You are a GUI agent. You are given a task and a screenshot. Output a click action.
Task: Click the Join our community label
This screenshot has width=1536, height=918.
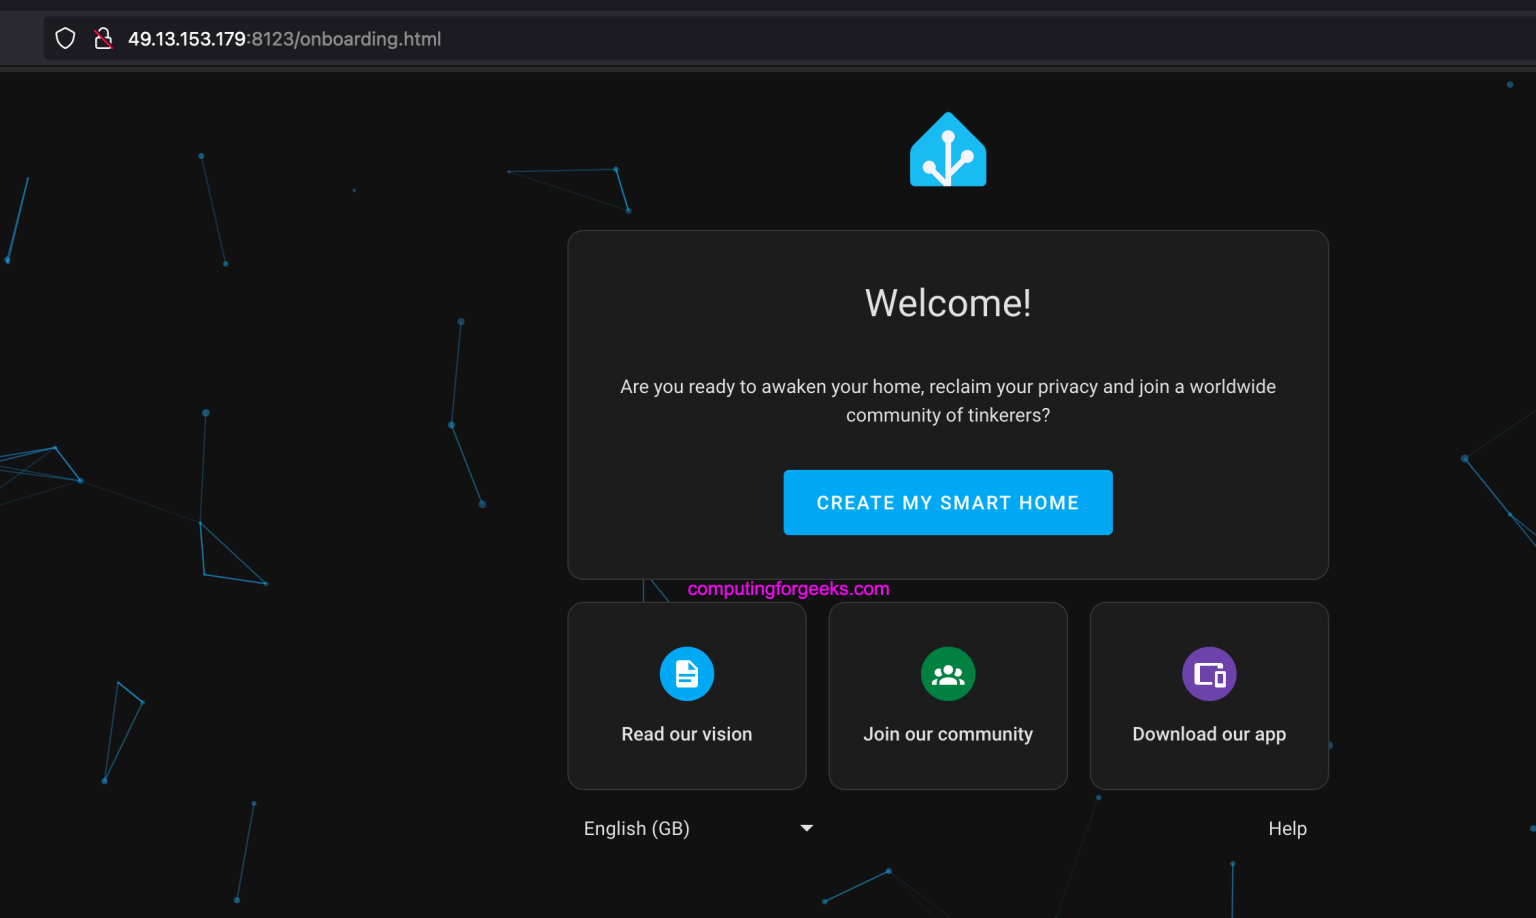(x=947, y=733)
